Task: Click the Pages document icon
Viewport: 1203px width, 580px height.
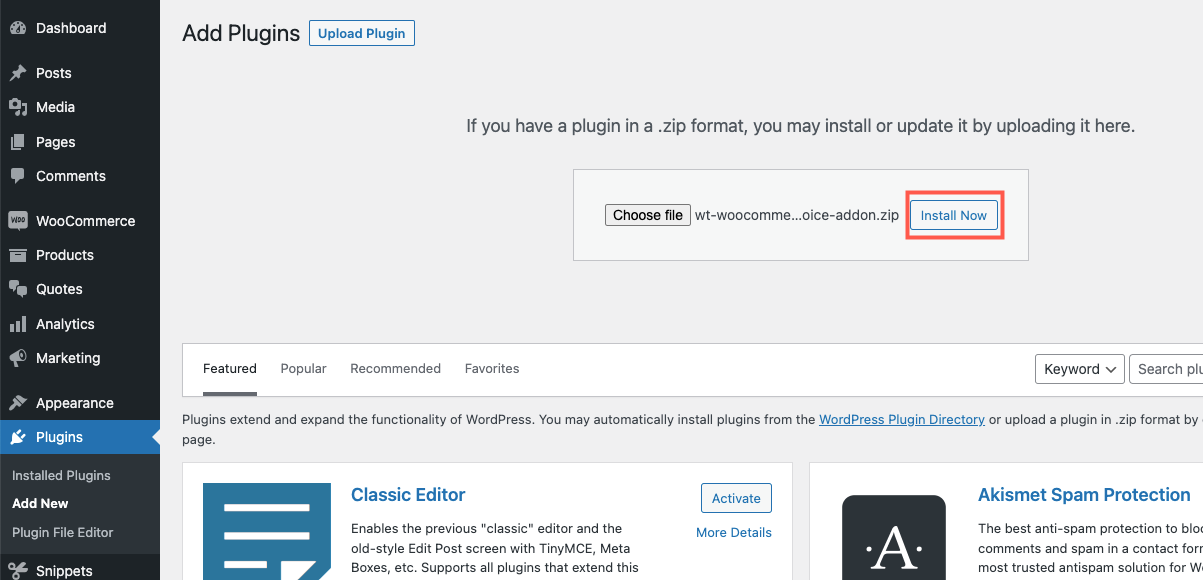Action: (18, 142)
